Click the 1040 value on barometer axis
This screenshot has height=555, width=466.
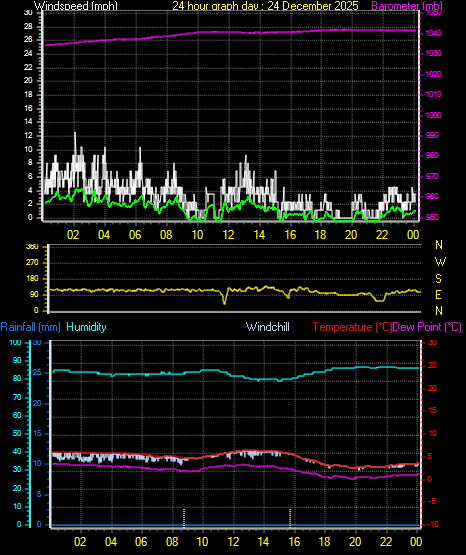(433, 33)
